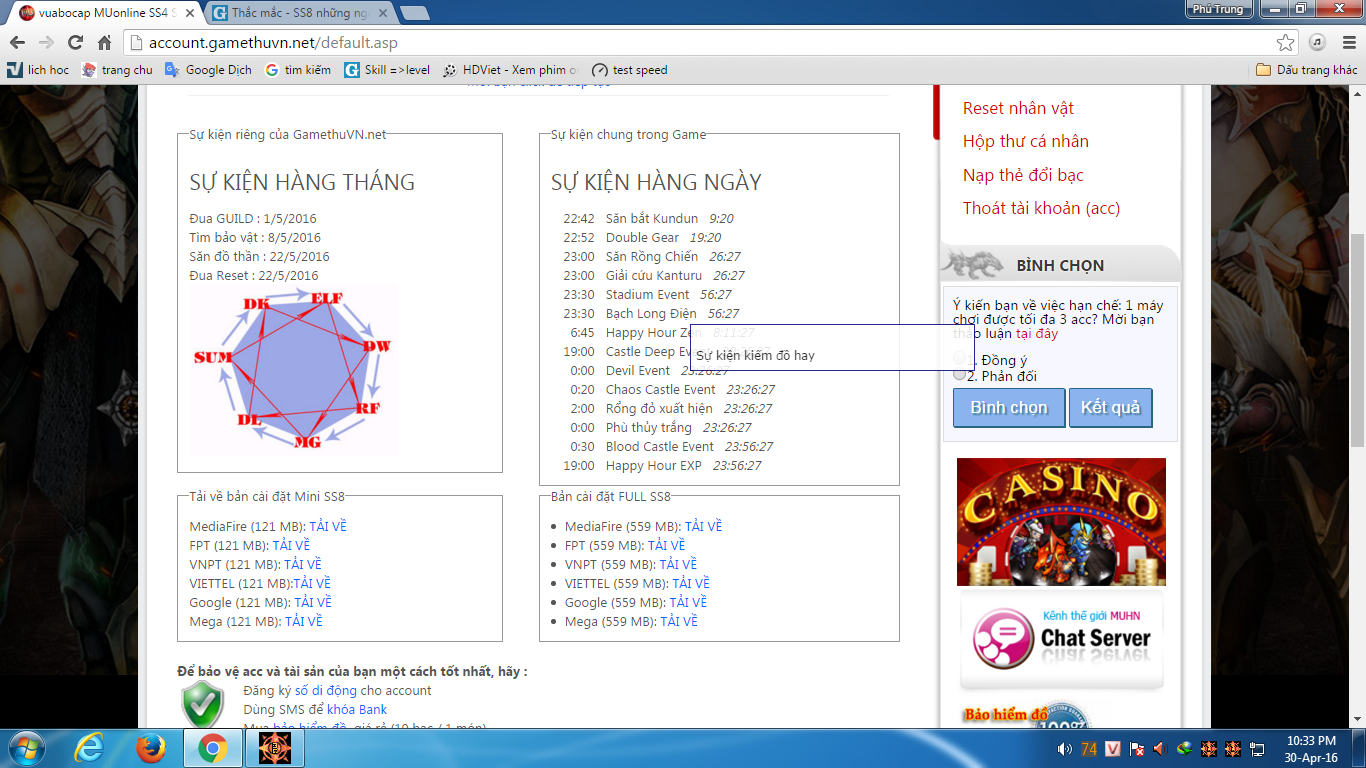Bookmark this page with star icon
Viewport: 1366px width, 768px height.
point(1286,43)
